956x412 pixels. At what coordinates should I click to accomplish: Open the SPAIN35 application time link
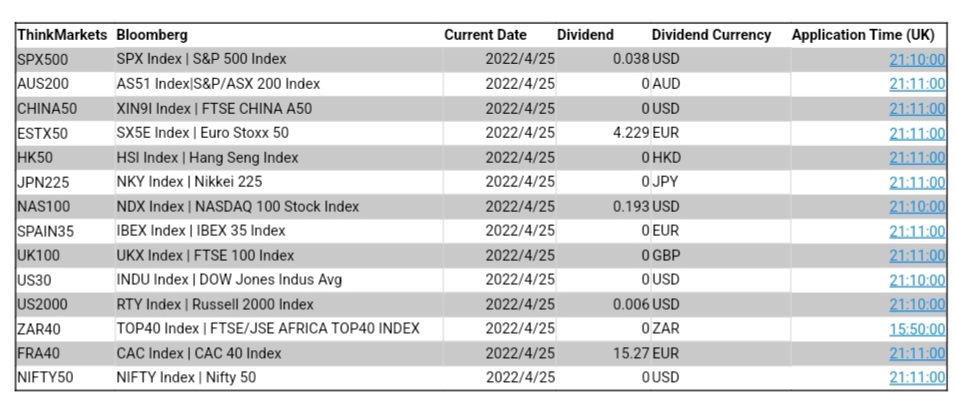pyautogui.click(x=916, y=231)
